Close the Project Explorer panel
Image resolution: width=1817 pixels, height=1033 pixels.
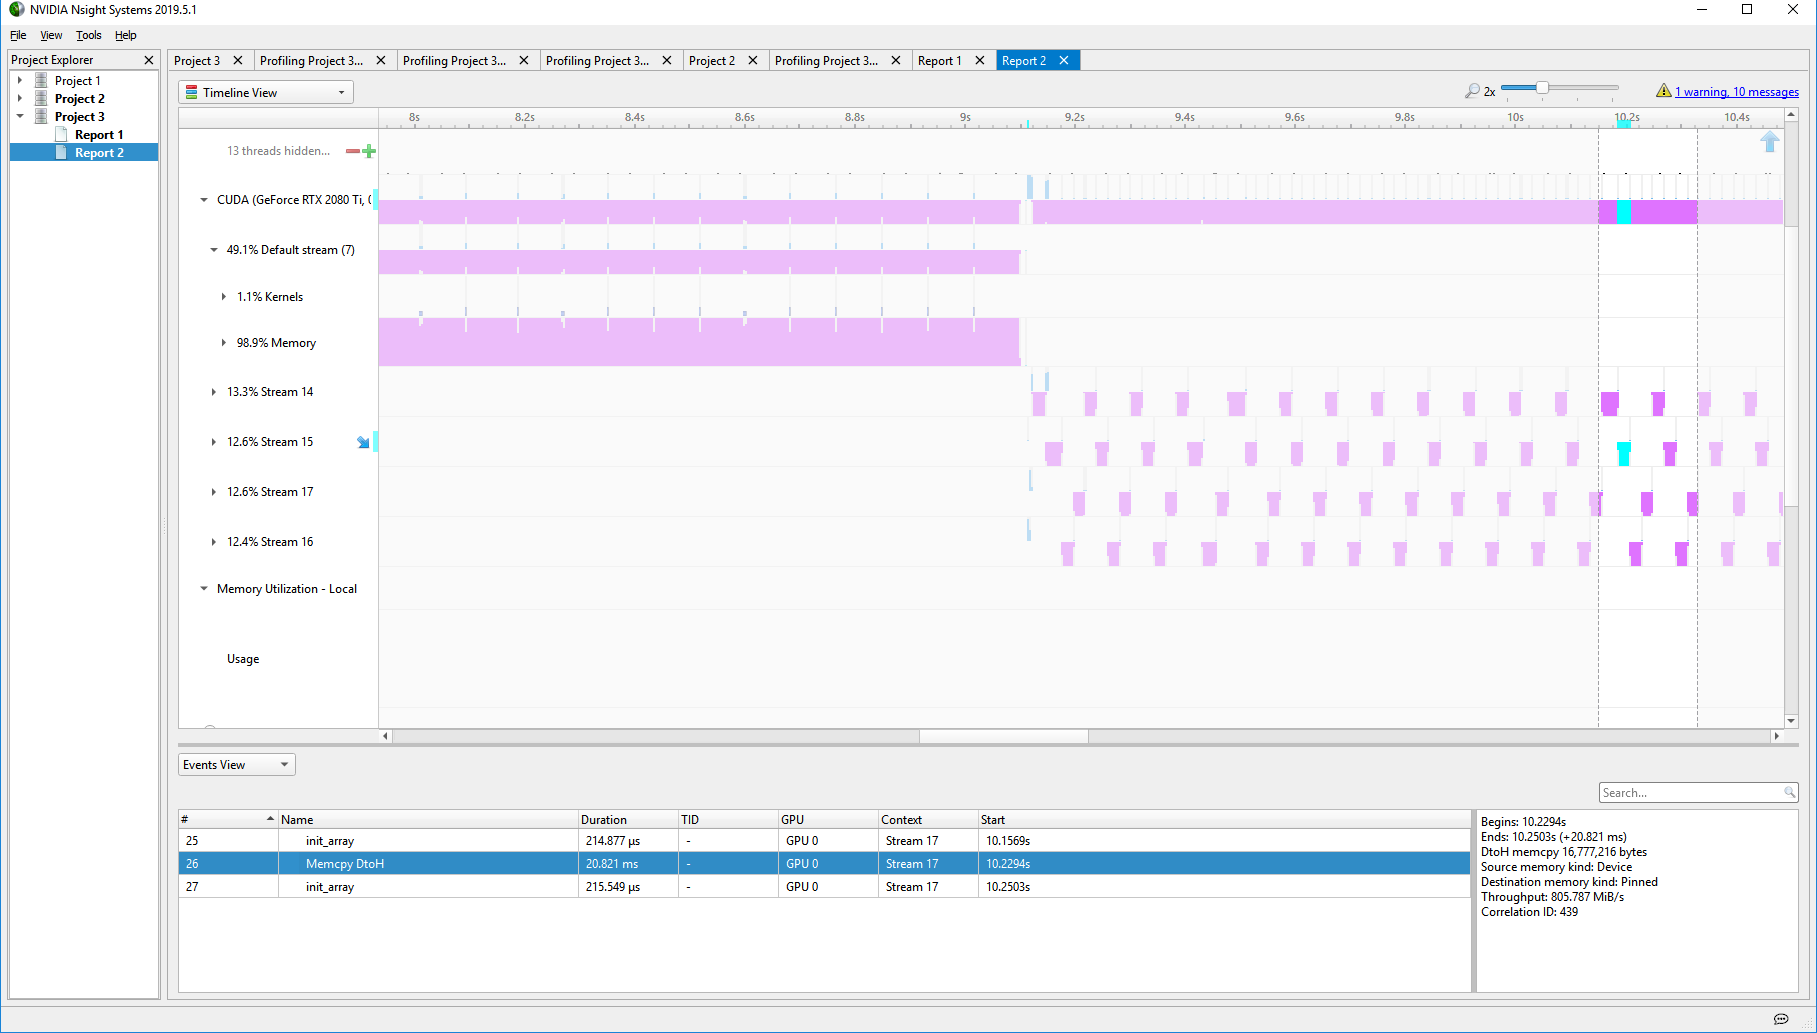(149, 60)
